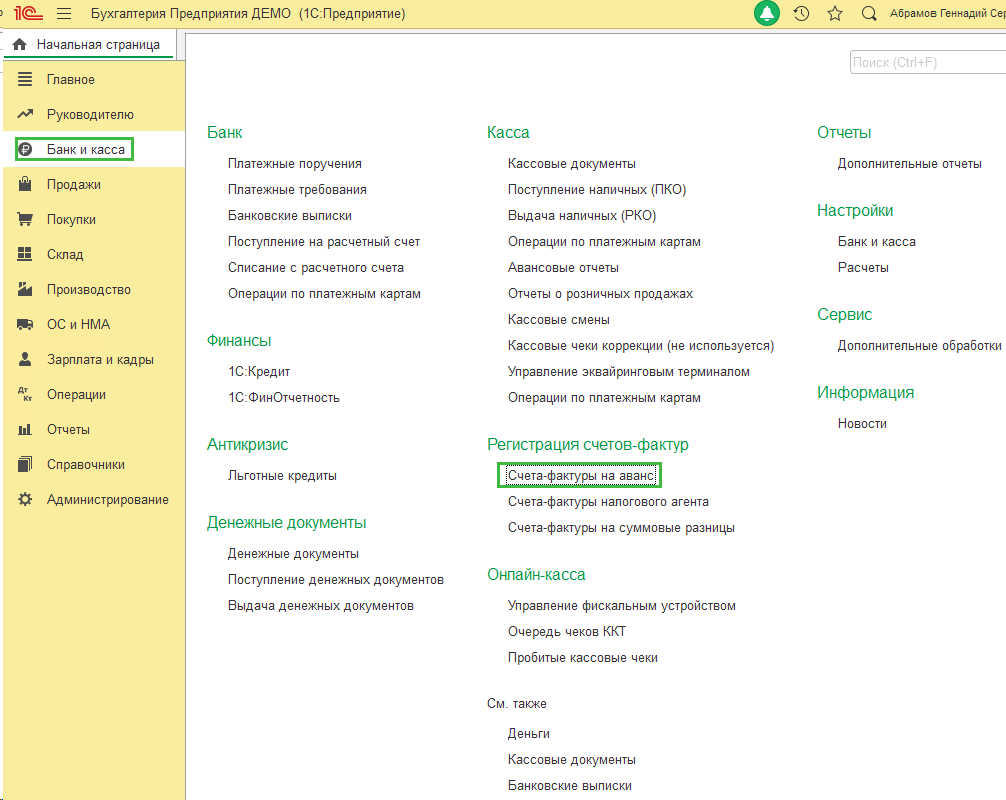Open Льготные кредиты

pos(282,475)
